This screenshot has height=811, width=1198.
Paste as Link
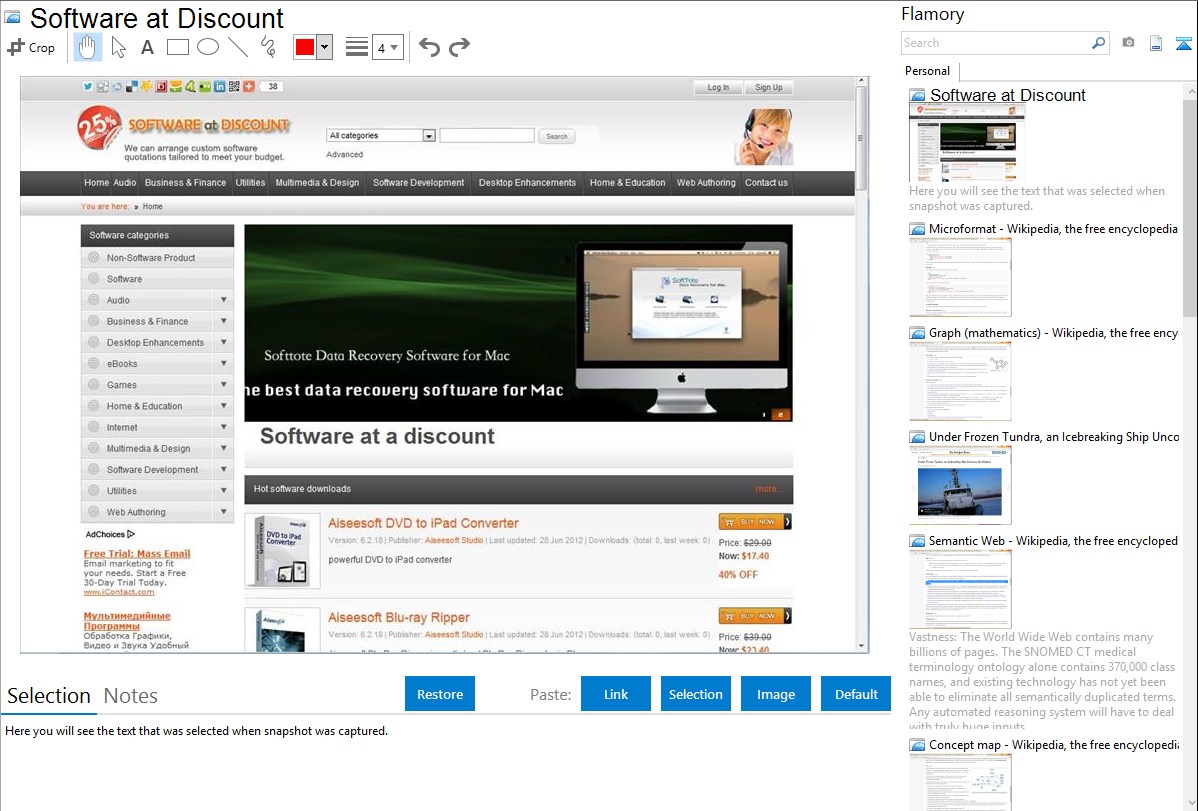(x=616, y=694)
